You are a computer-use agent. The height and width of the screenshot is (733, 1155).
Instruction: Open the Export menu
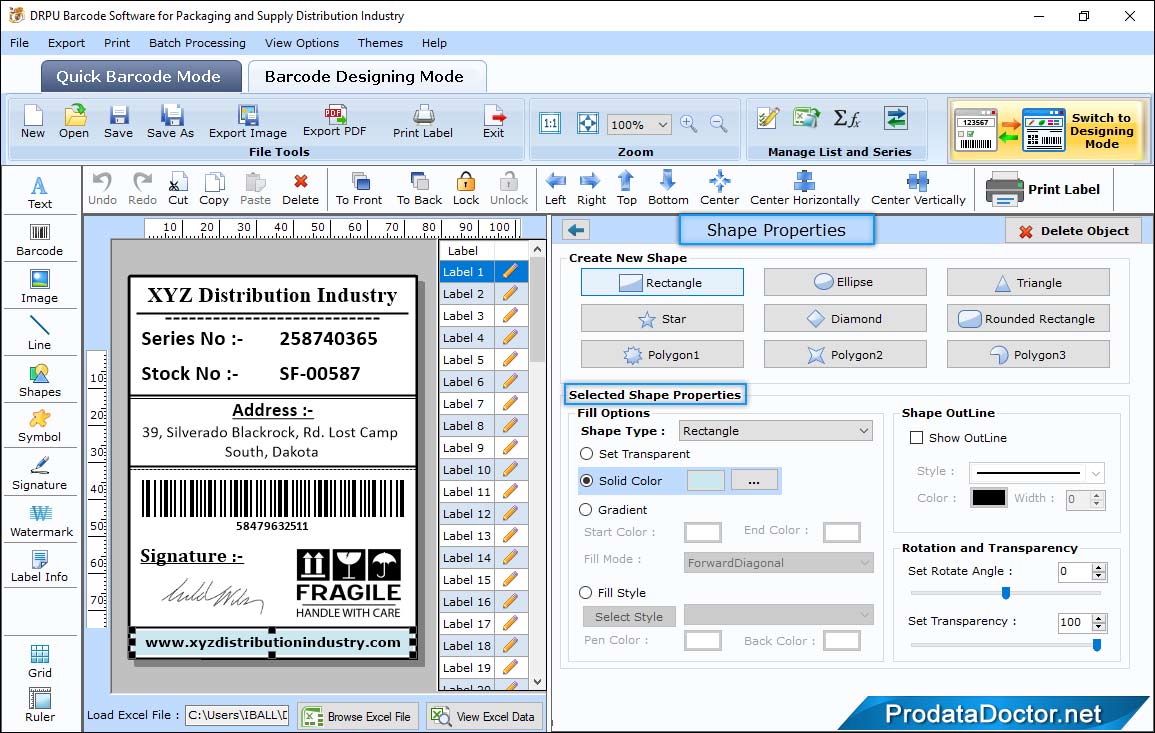pos(66,43)
